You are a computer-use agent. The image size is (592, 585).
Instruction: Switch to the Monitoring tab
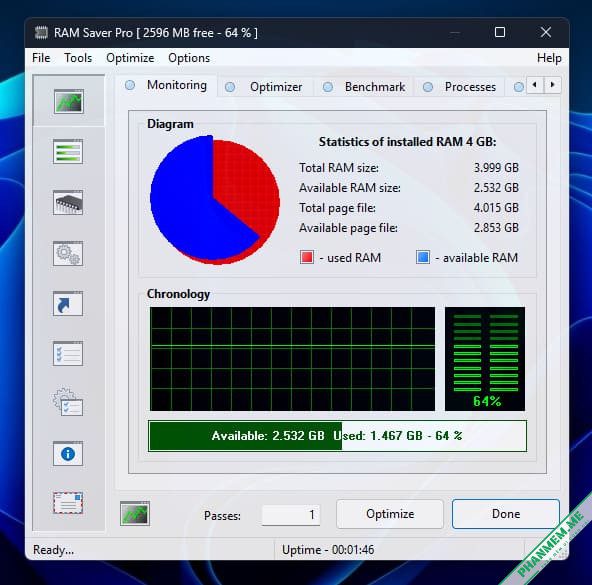166,85
